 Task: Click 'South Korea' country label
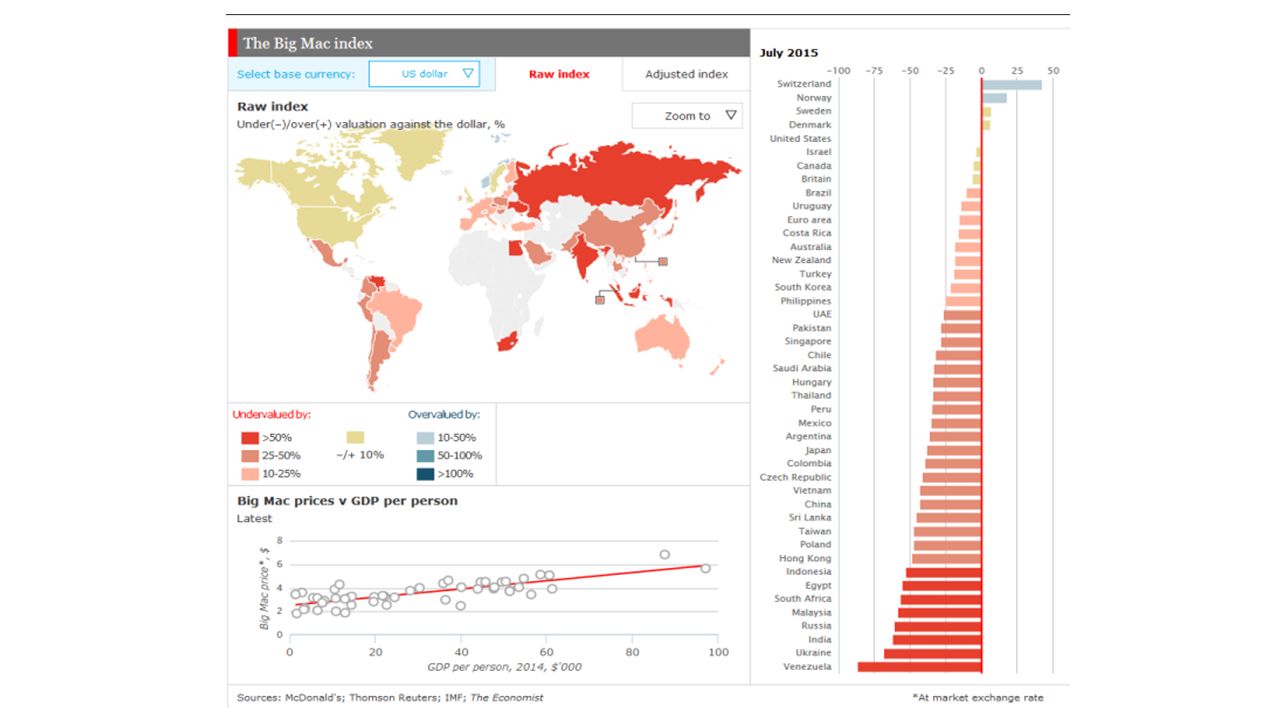803,287
